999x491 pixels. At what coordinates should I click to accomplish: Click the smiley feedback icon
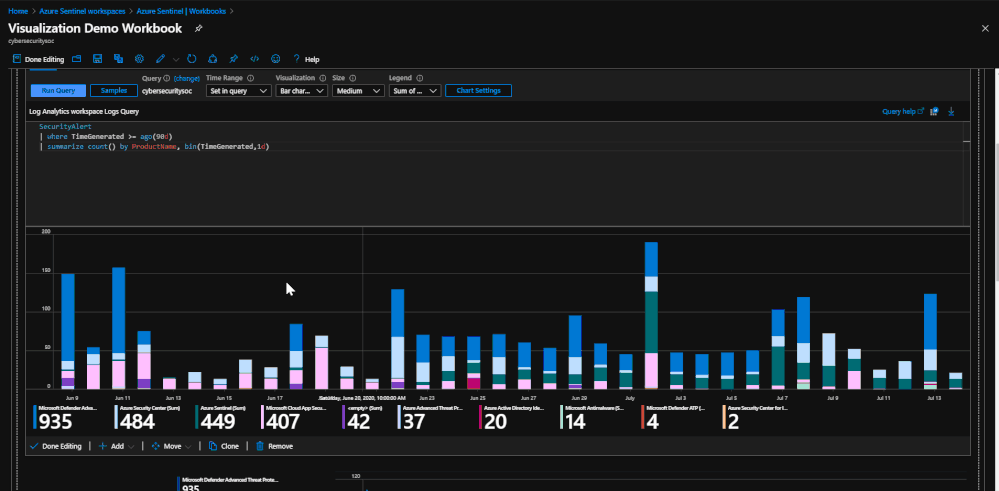[275, 59]
